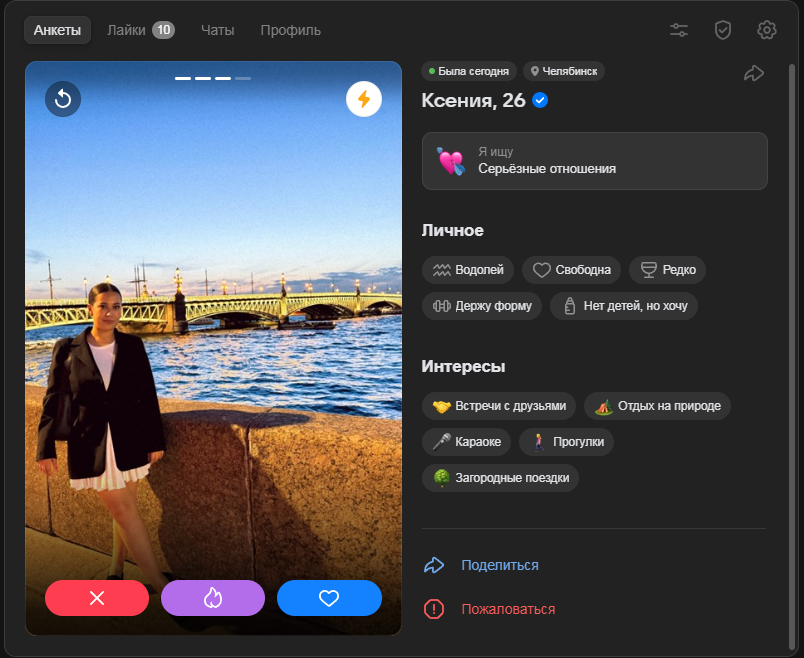Click the Челябинск location tag

tap(564, 71)
